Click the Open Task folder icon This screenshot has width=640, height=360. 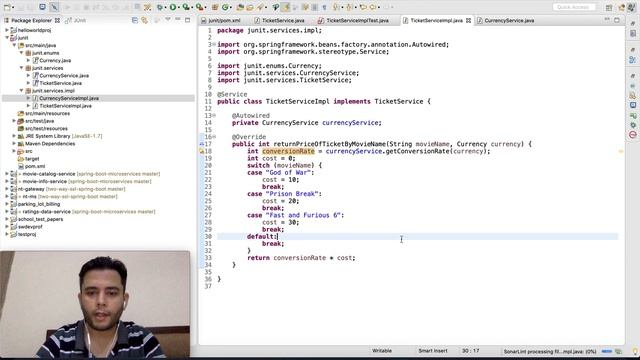click(x=250, y=7)
